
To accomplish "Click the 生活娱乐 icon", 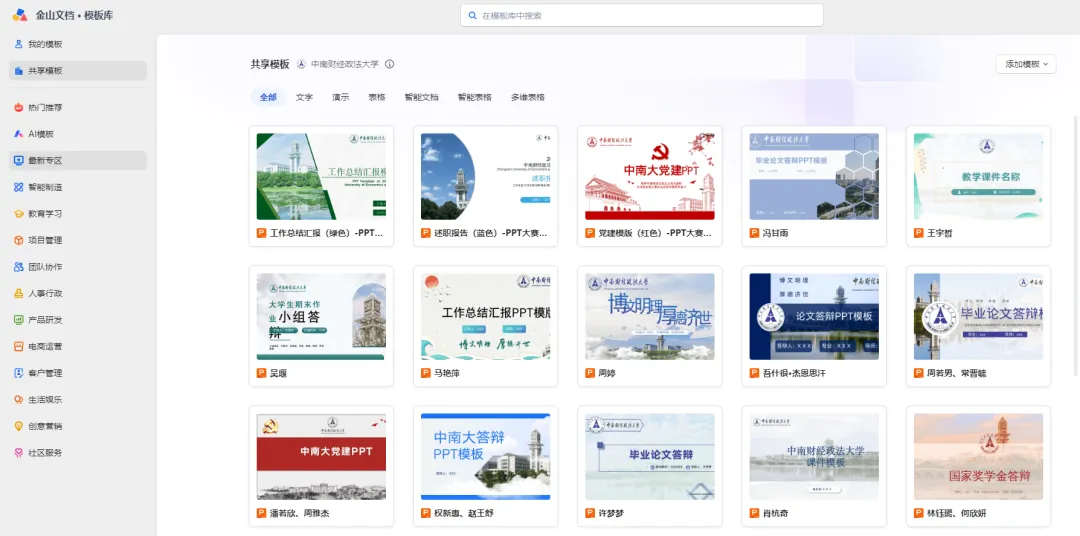I will click(19, 399).
